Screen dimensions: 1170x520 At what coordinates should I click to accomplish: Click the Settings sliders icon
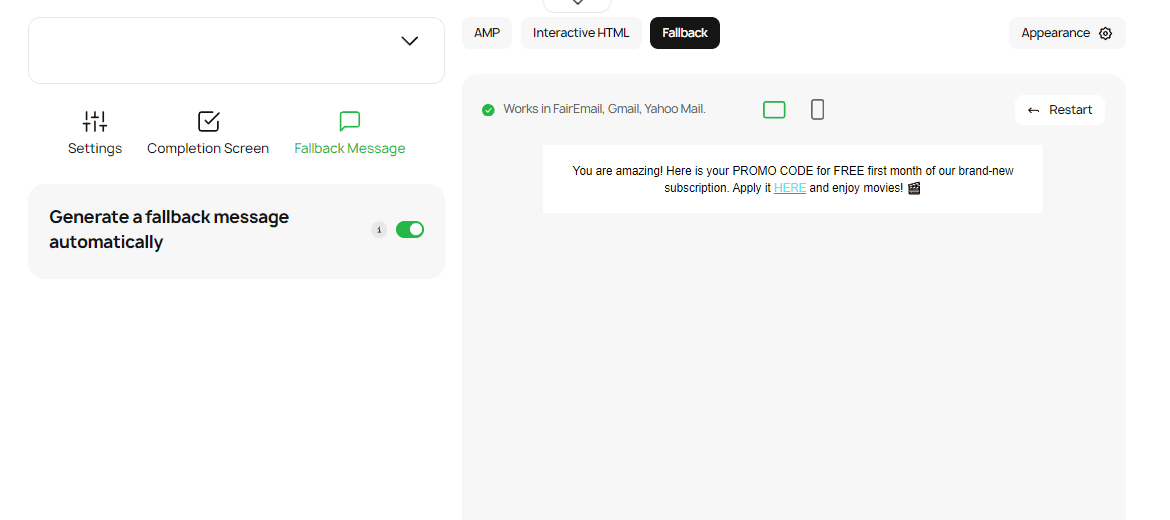tap(95, 122)
